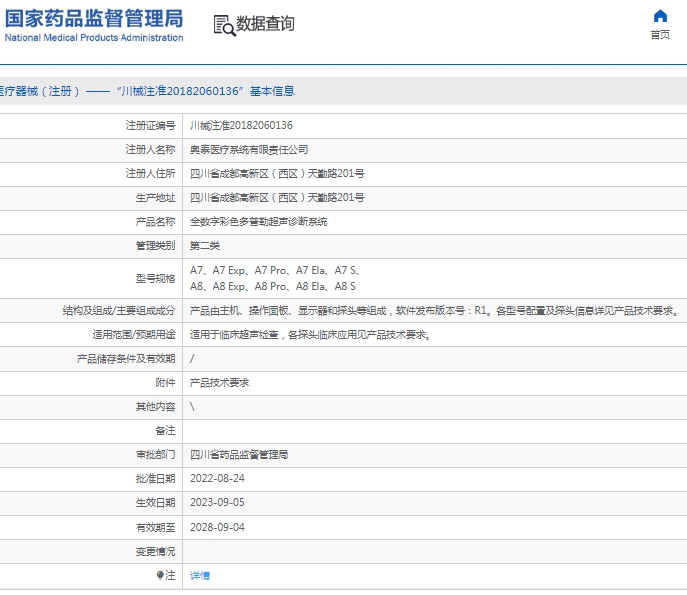
Task: Click the 有效期至 row label
Action: click(155, 528)
